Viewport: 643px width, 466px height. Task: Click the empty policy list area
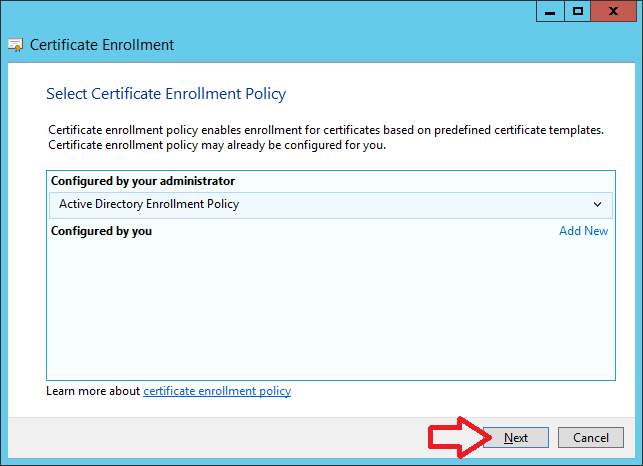pos(331,310)
